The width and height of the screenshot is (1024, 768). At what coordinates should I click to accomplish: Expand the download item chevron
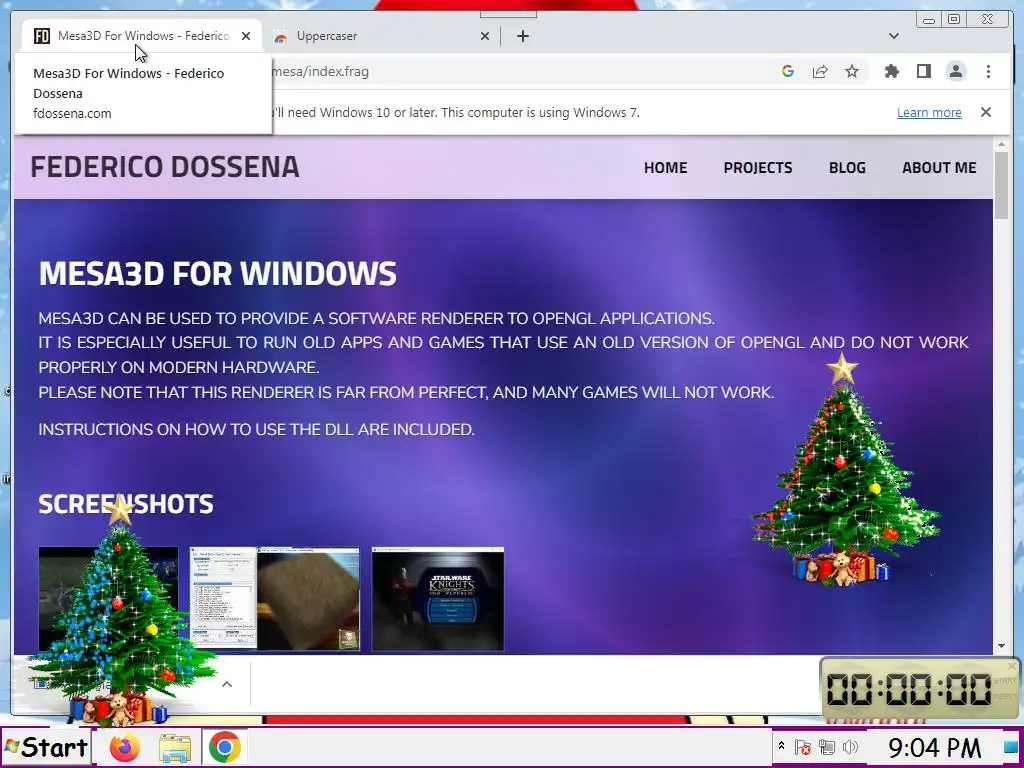pos(227,684)
